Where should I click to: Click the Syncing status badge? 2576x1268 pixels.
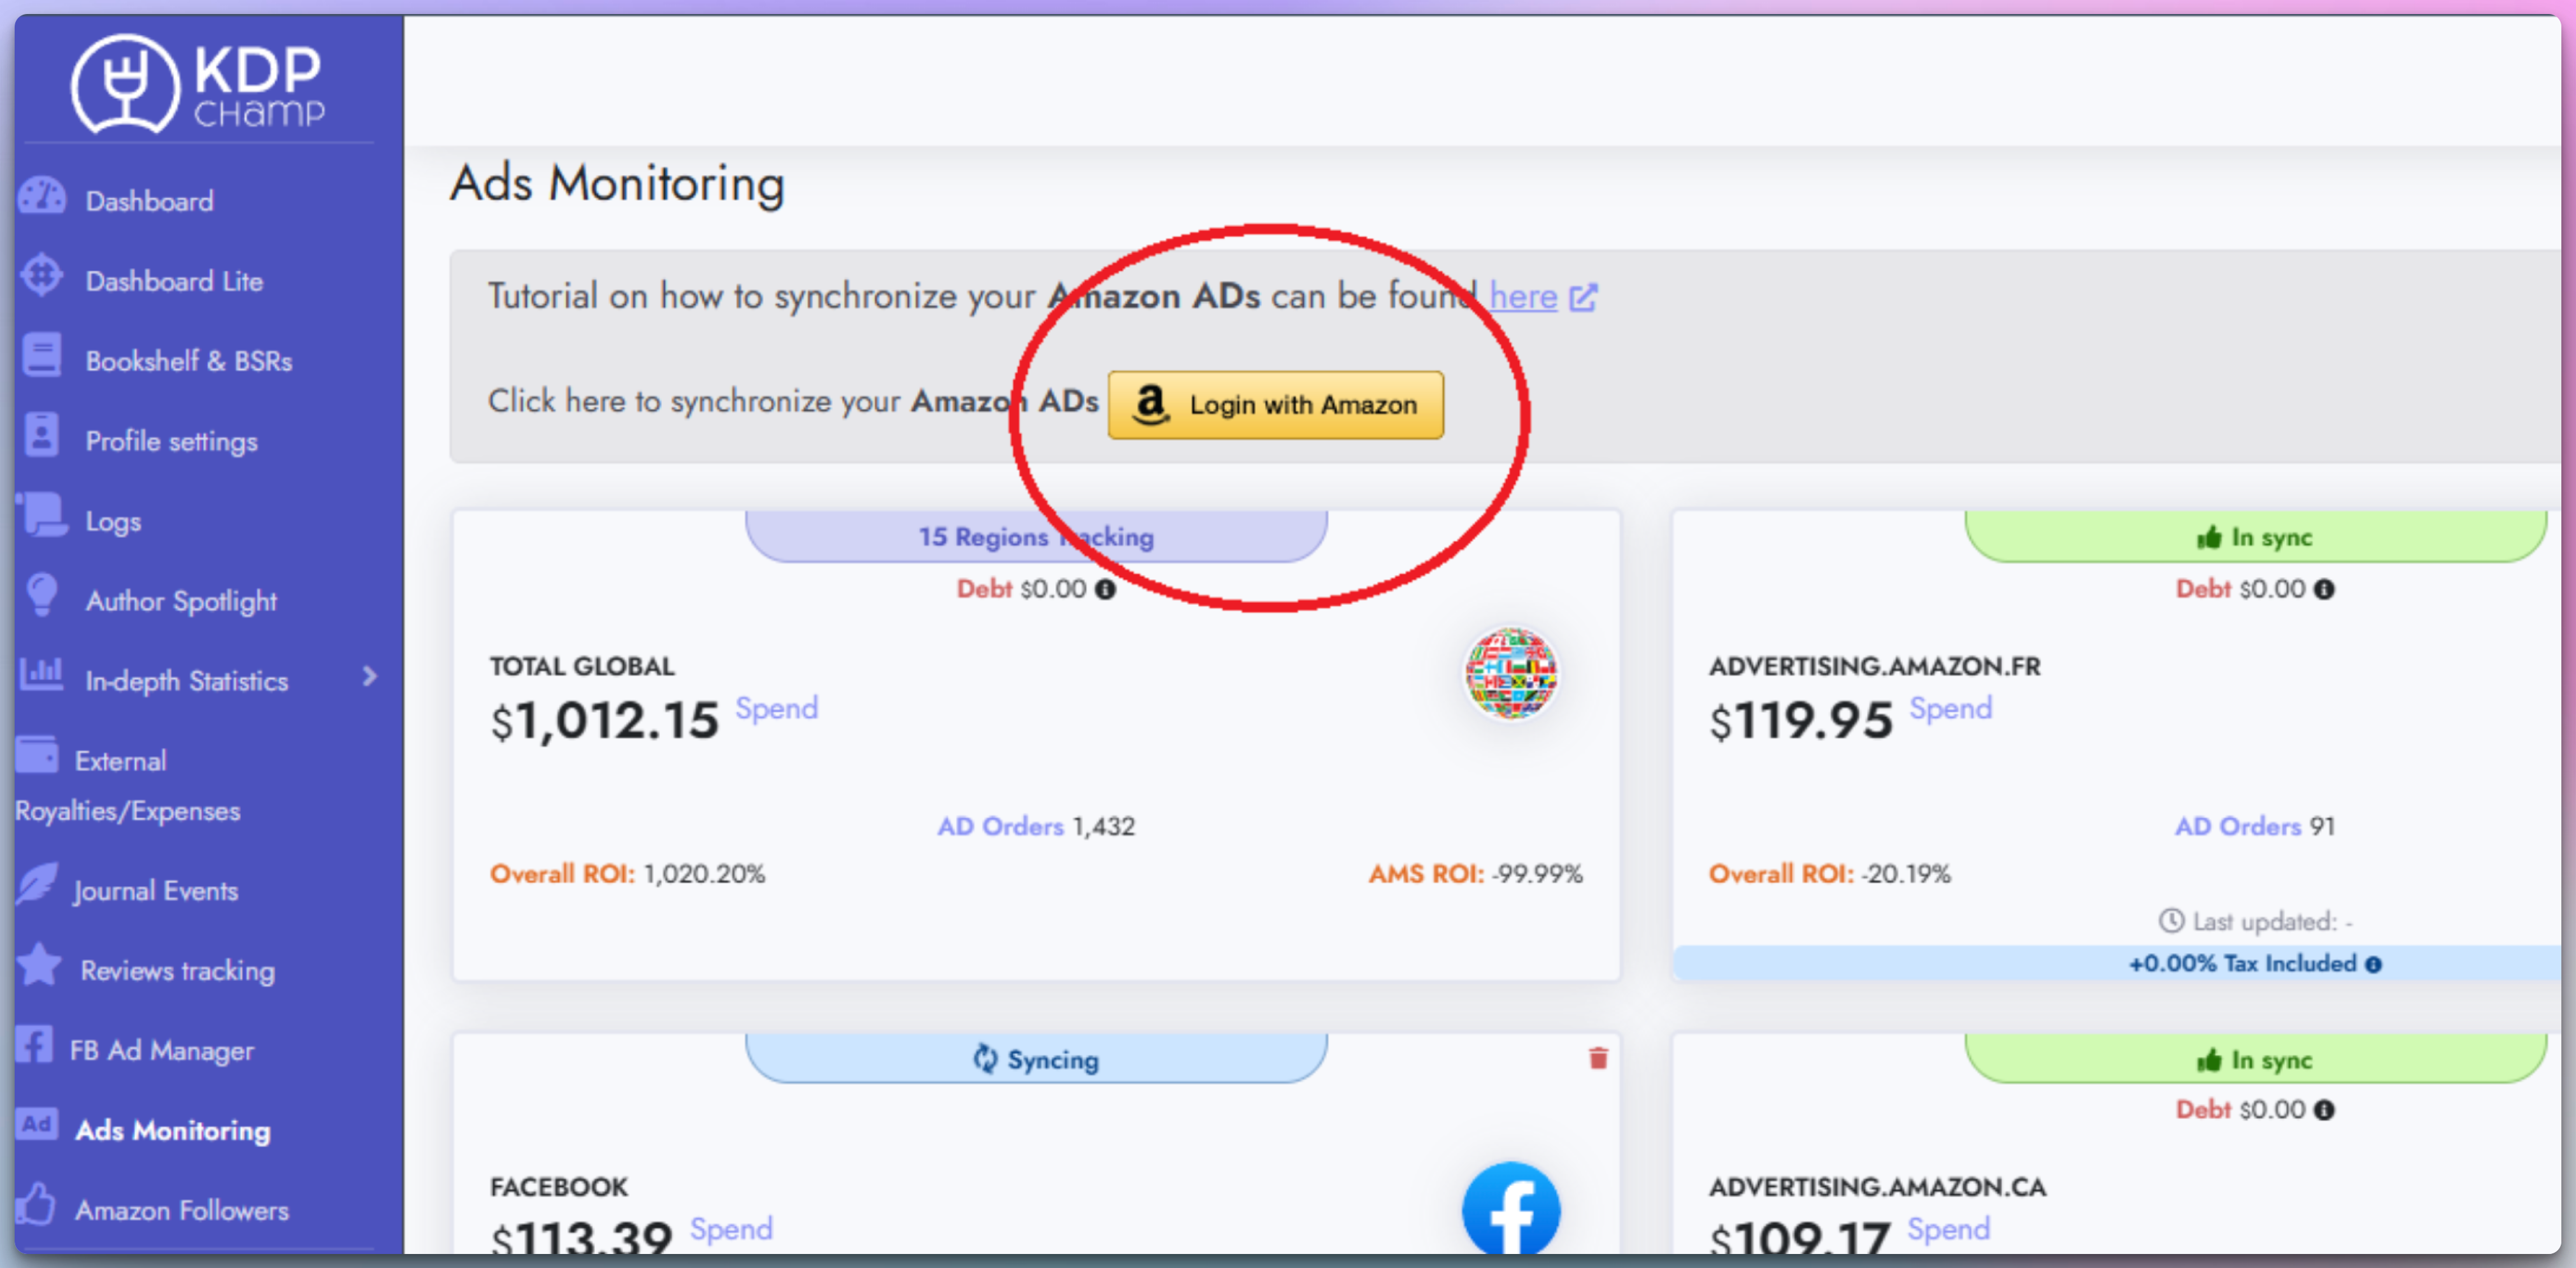point(1036,1059)
